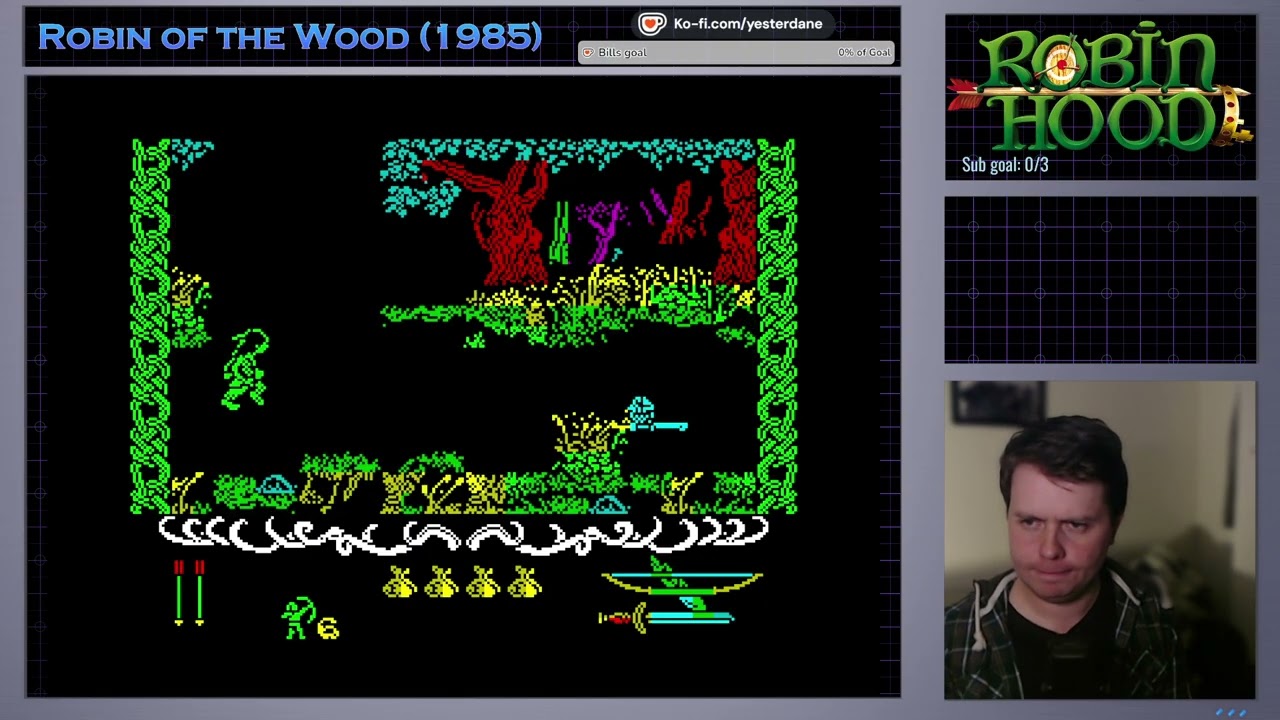
Task: Click the leftmost yellow gold bag
Action: pos(400,583)
